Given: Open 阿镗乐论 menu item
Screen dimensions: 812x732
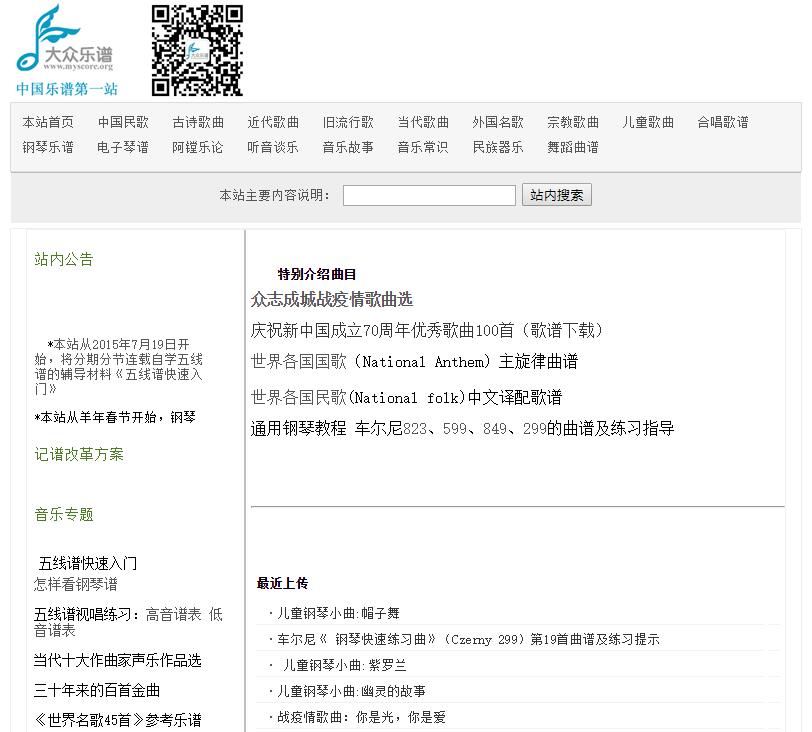Looking at the screenshot, I should [198, 147].
